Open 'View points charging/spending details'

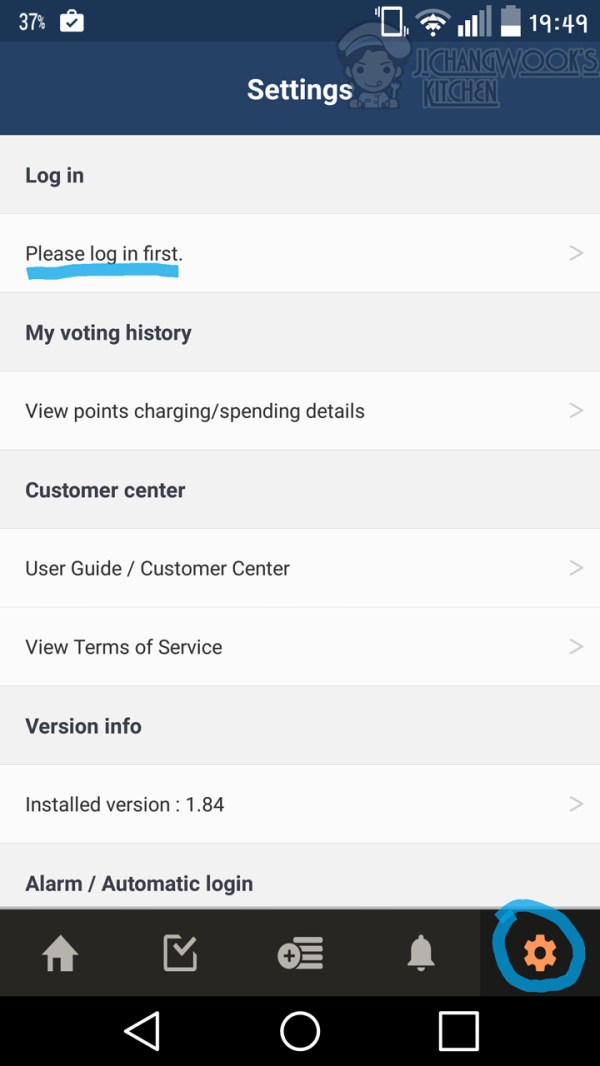coord(195,411)
